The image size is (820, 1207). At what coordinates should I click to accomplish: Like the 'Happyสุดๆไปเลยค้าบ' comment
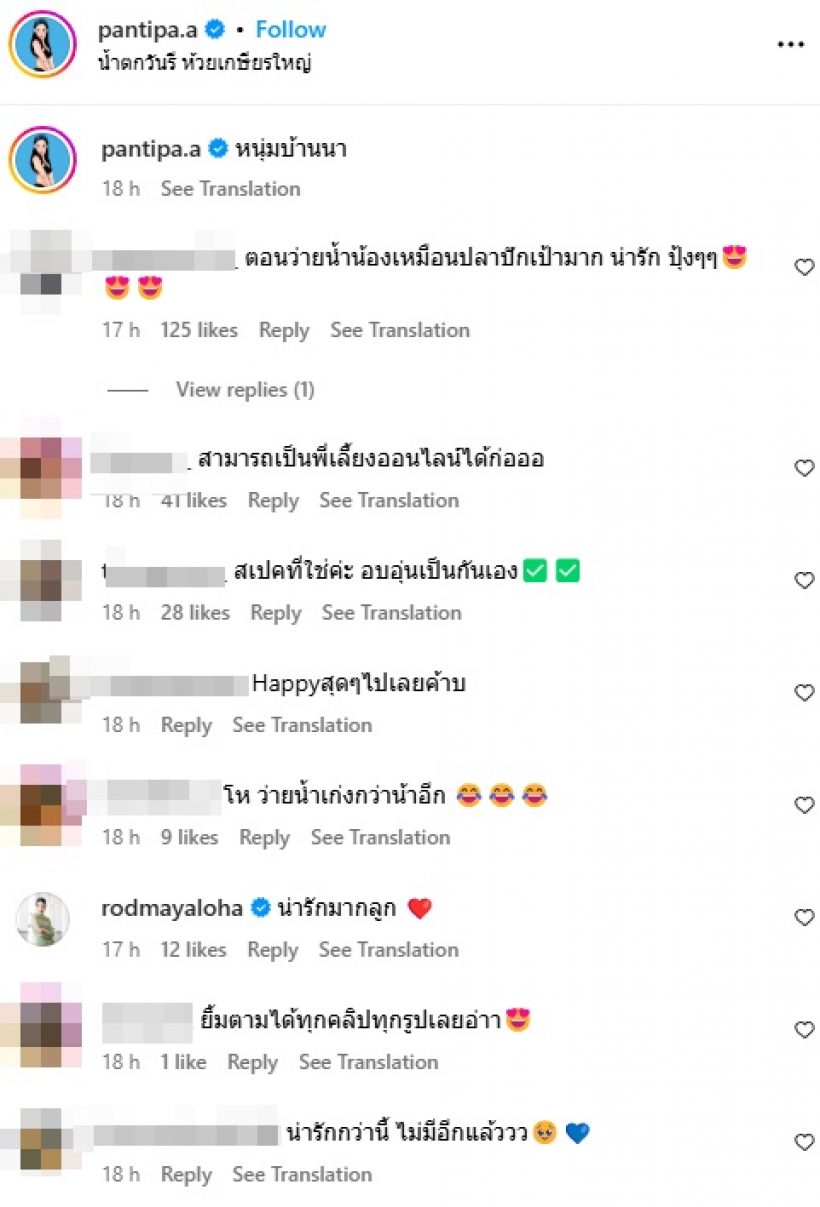[x=804, y=692]
